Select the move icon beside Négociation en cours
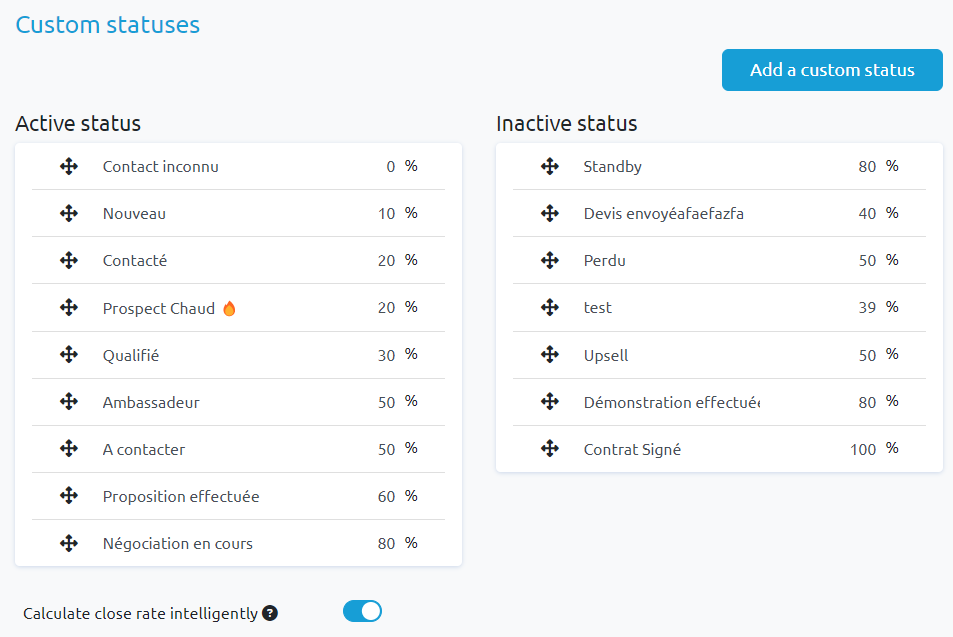Viewport: 953px width, 637px height. pos(69,543)
